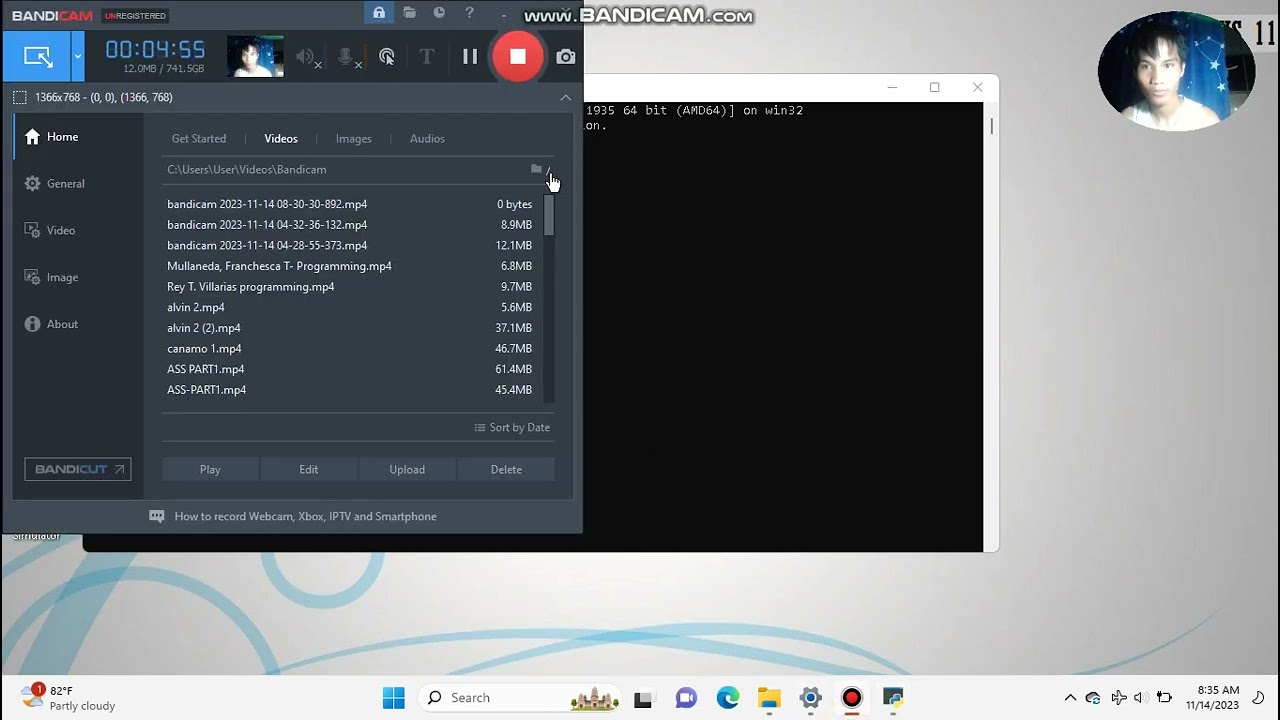Viewport: 1280px width, 720px height.
Task: Switch to the Get Started tab
Action: tap(199, 139)
